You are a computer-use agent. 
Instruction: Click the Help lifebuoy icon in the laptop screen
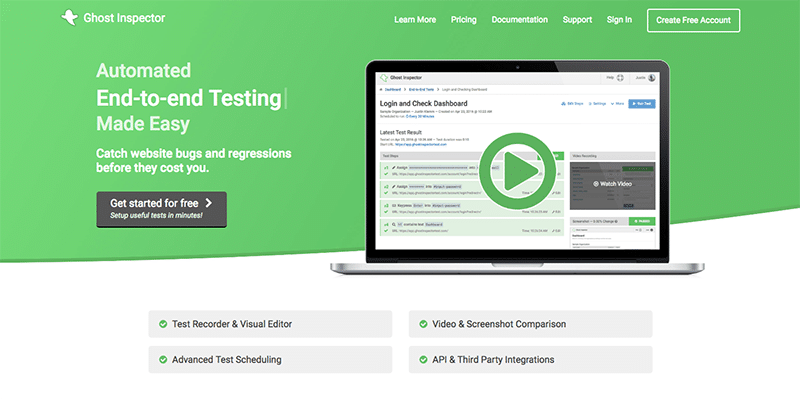(x=620, y=78)
